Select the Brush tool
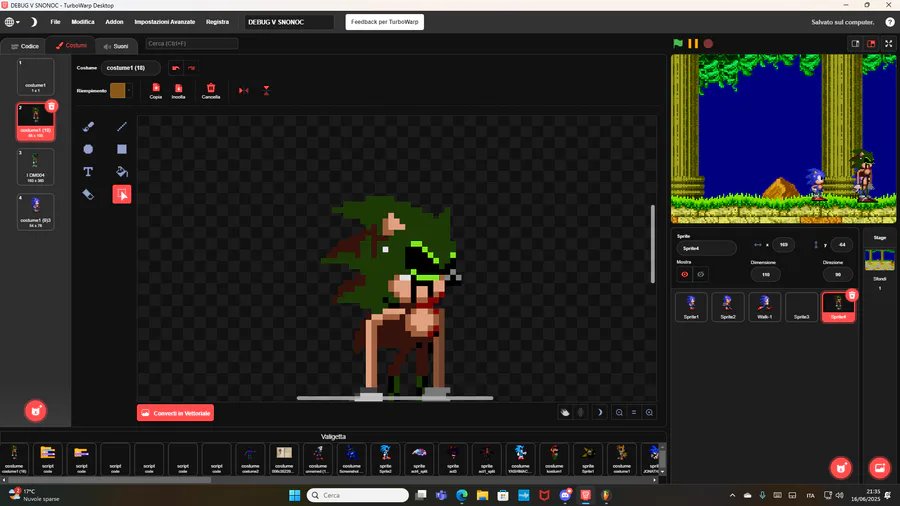This screenshot has width=900, height=506. [x=88, y=126]
